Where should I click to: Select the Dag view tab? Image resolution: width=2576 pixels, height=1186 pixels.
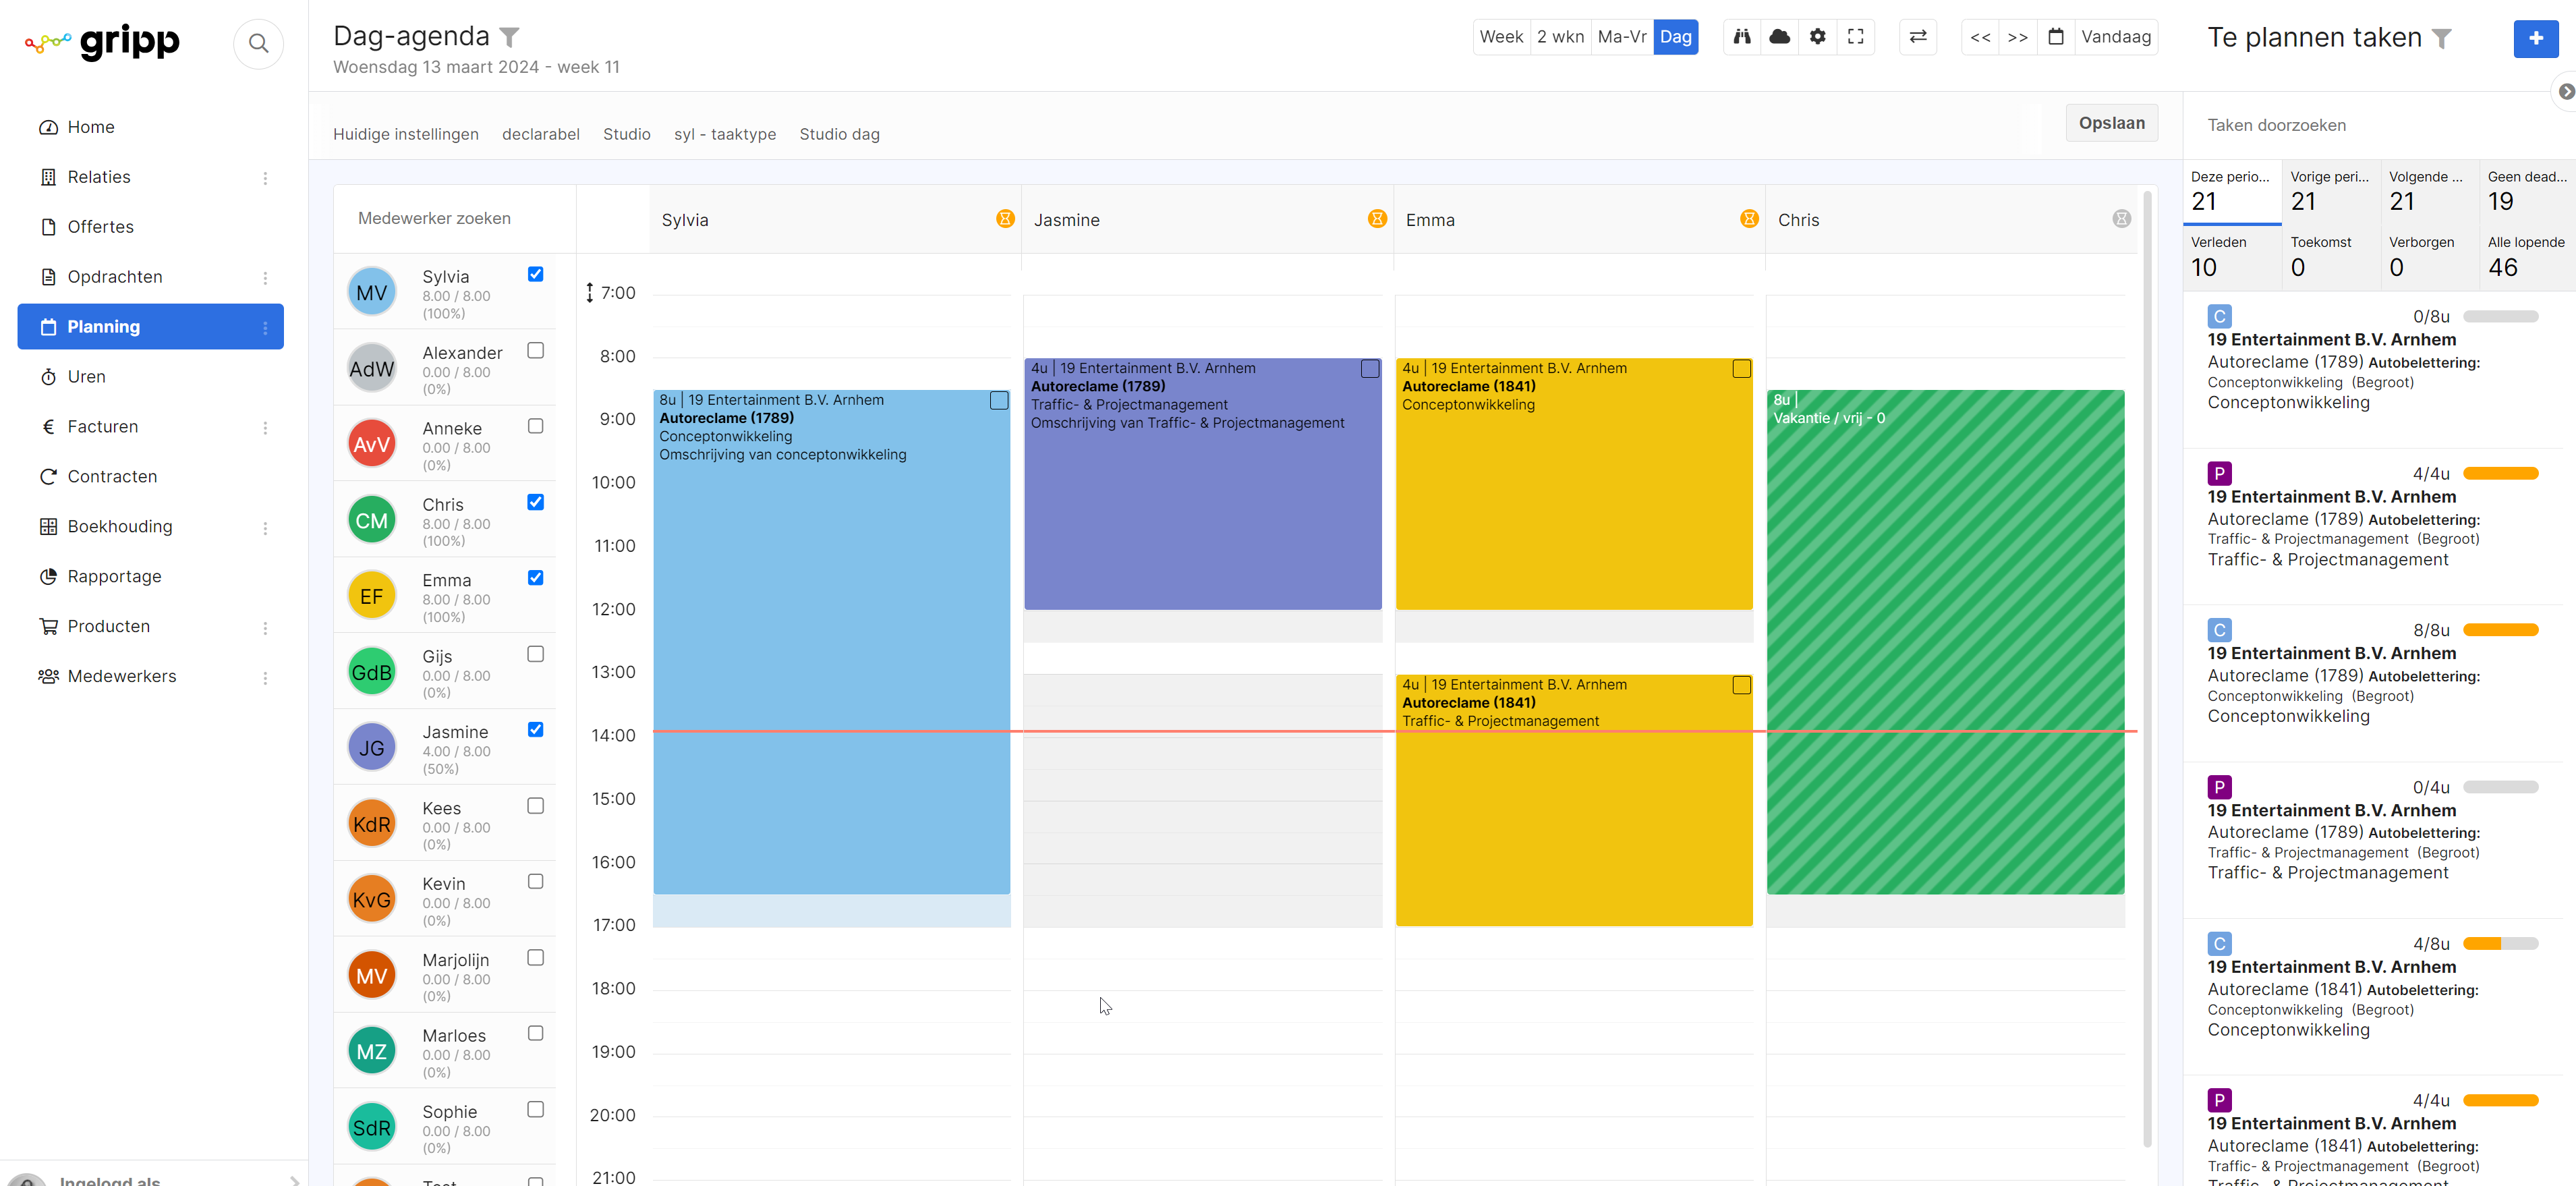point(1676,37)
